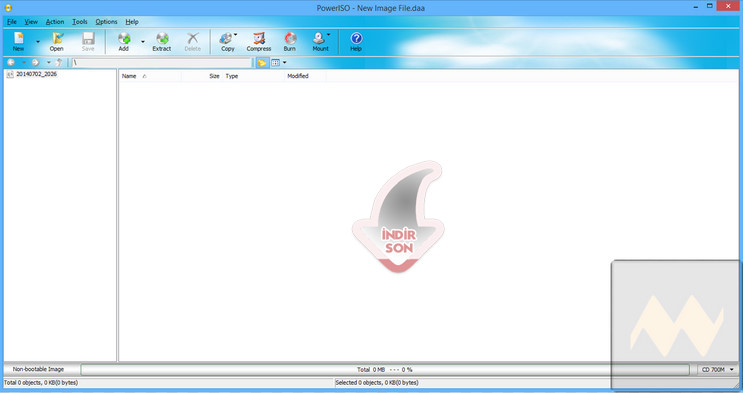The image size is (743, 393).
Task: Click the greyed-out Save toolbar icon
Action: (88, 42)
